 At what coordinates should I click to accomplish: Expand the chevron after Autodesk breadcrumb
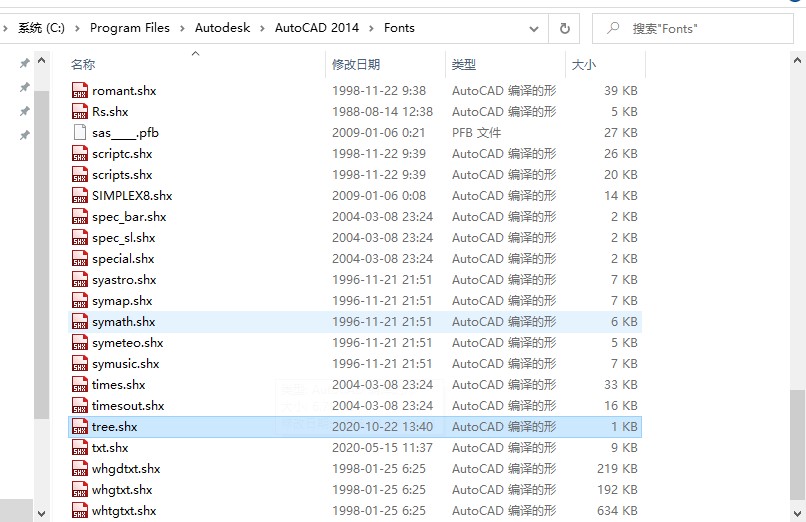[263, 28]
